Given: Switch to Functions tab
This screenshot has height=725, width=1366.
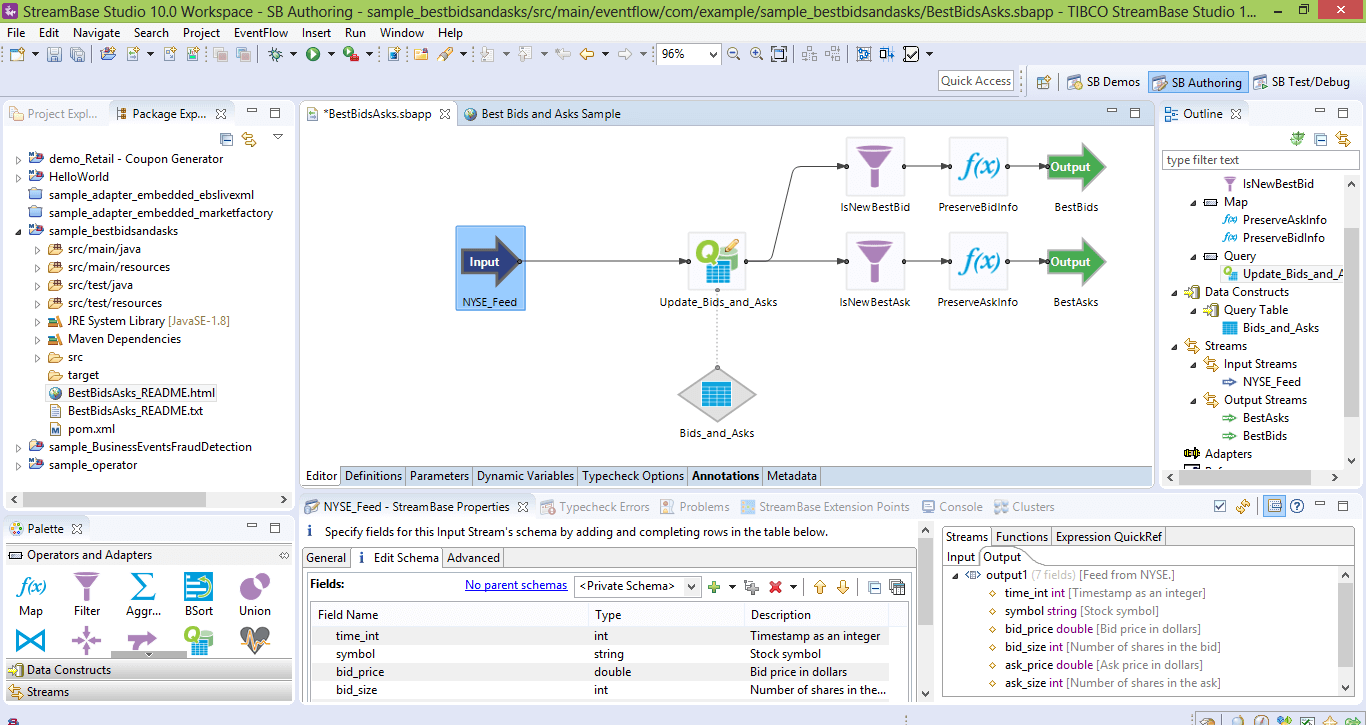Looking at the screenshot, I should (1022, 537).
